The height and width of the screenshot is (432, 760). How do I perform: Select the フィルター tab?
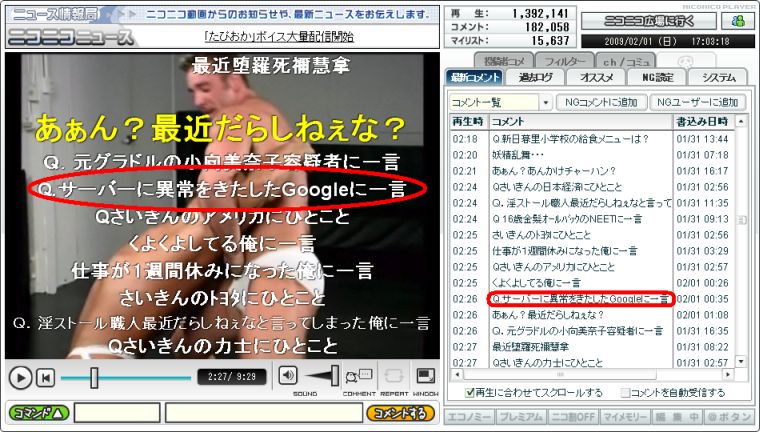[x=565, y=62]
